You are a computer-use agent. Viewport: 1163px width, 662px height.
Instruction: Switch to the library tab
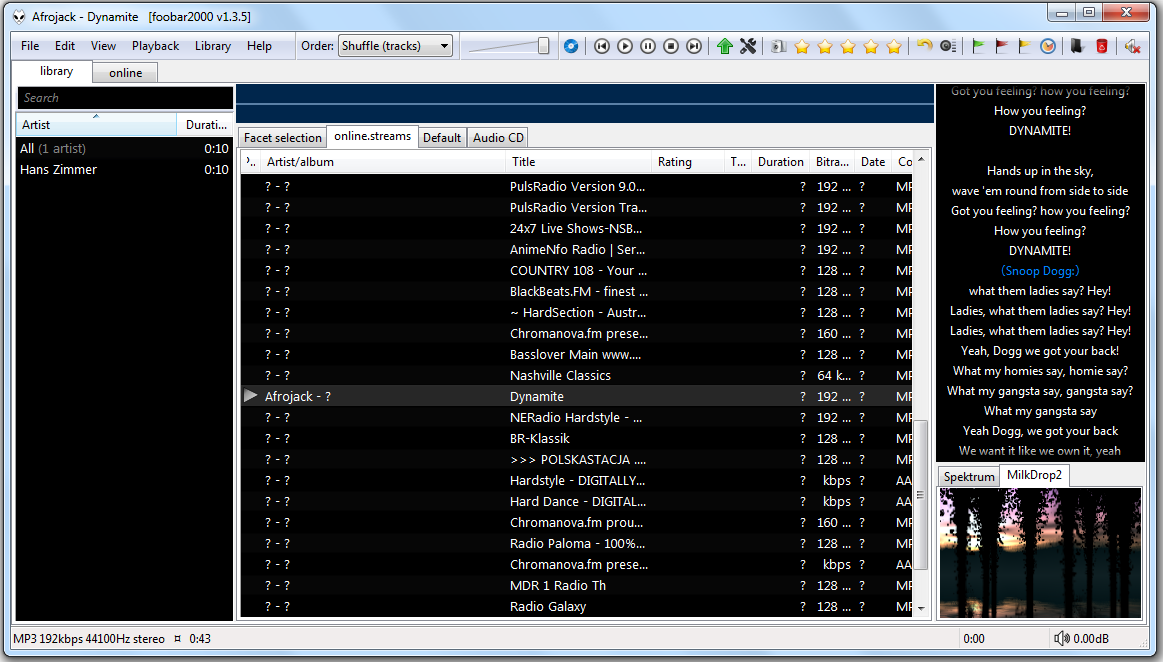[53, 71]
